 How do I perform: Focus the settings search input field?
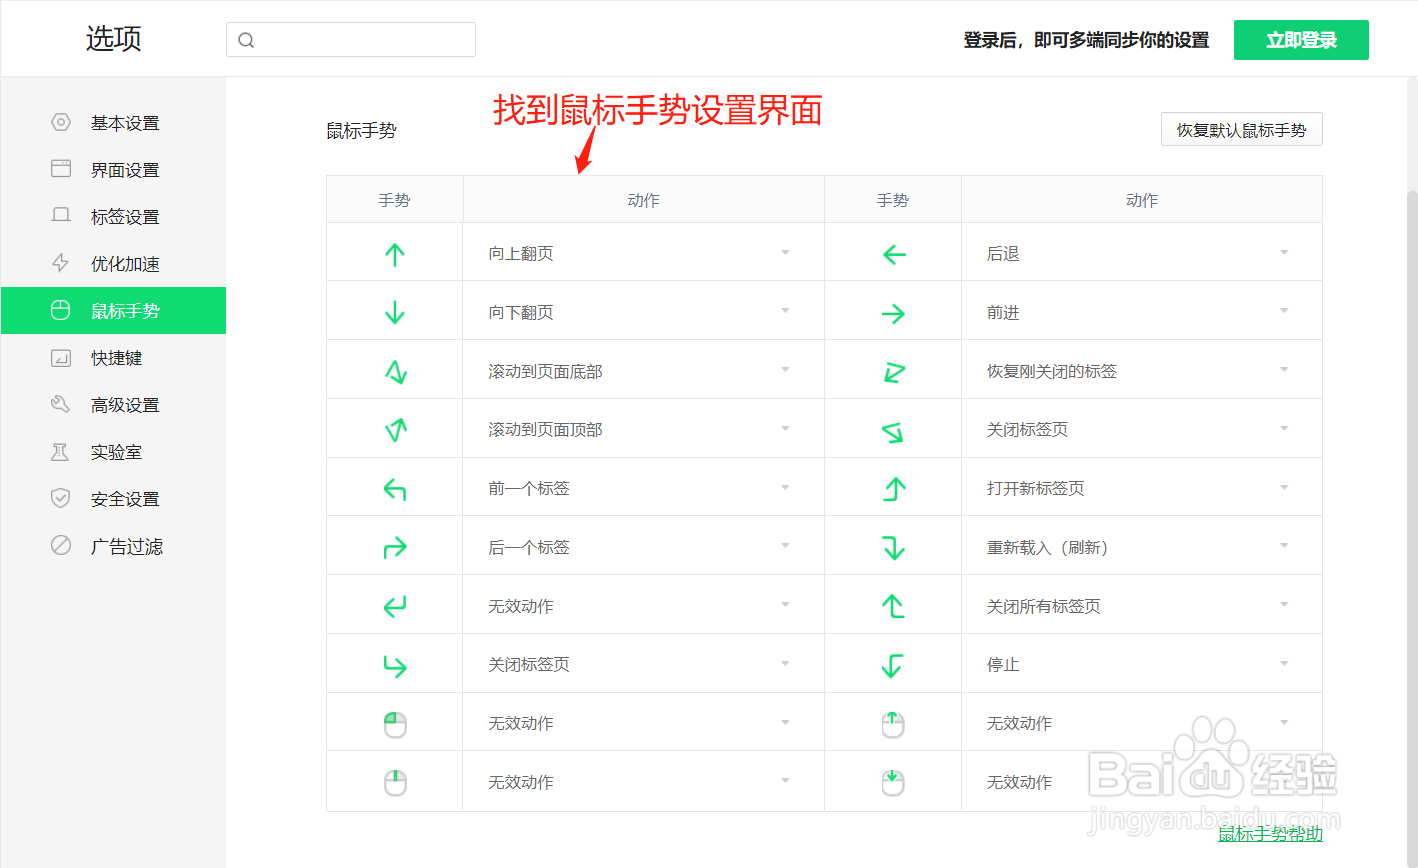[x=362, y=40]
